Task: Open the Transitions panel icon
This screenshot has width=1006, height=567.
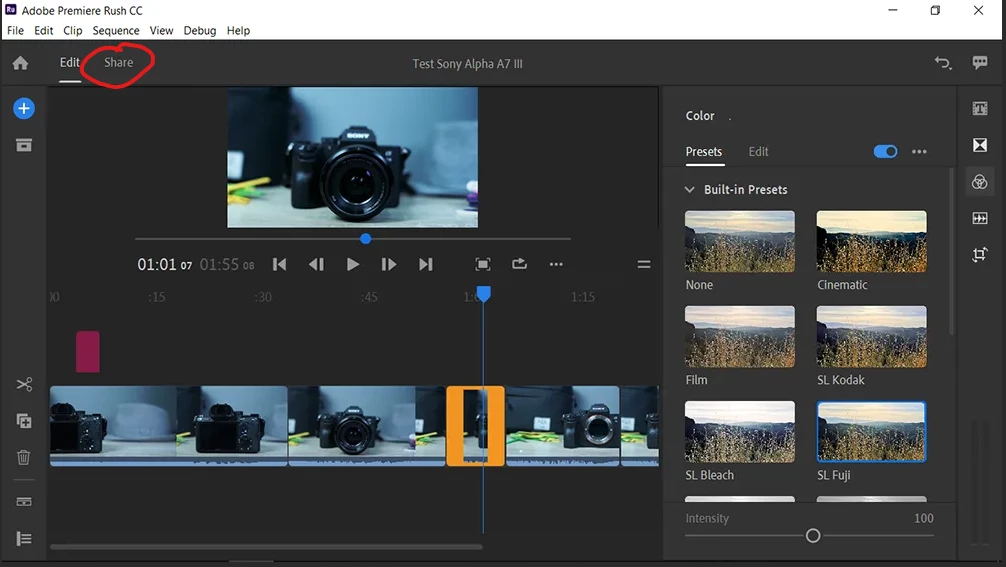Action: tap(979, 145)
